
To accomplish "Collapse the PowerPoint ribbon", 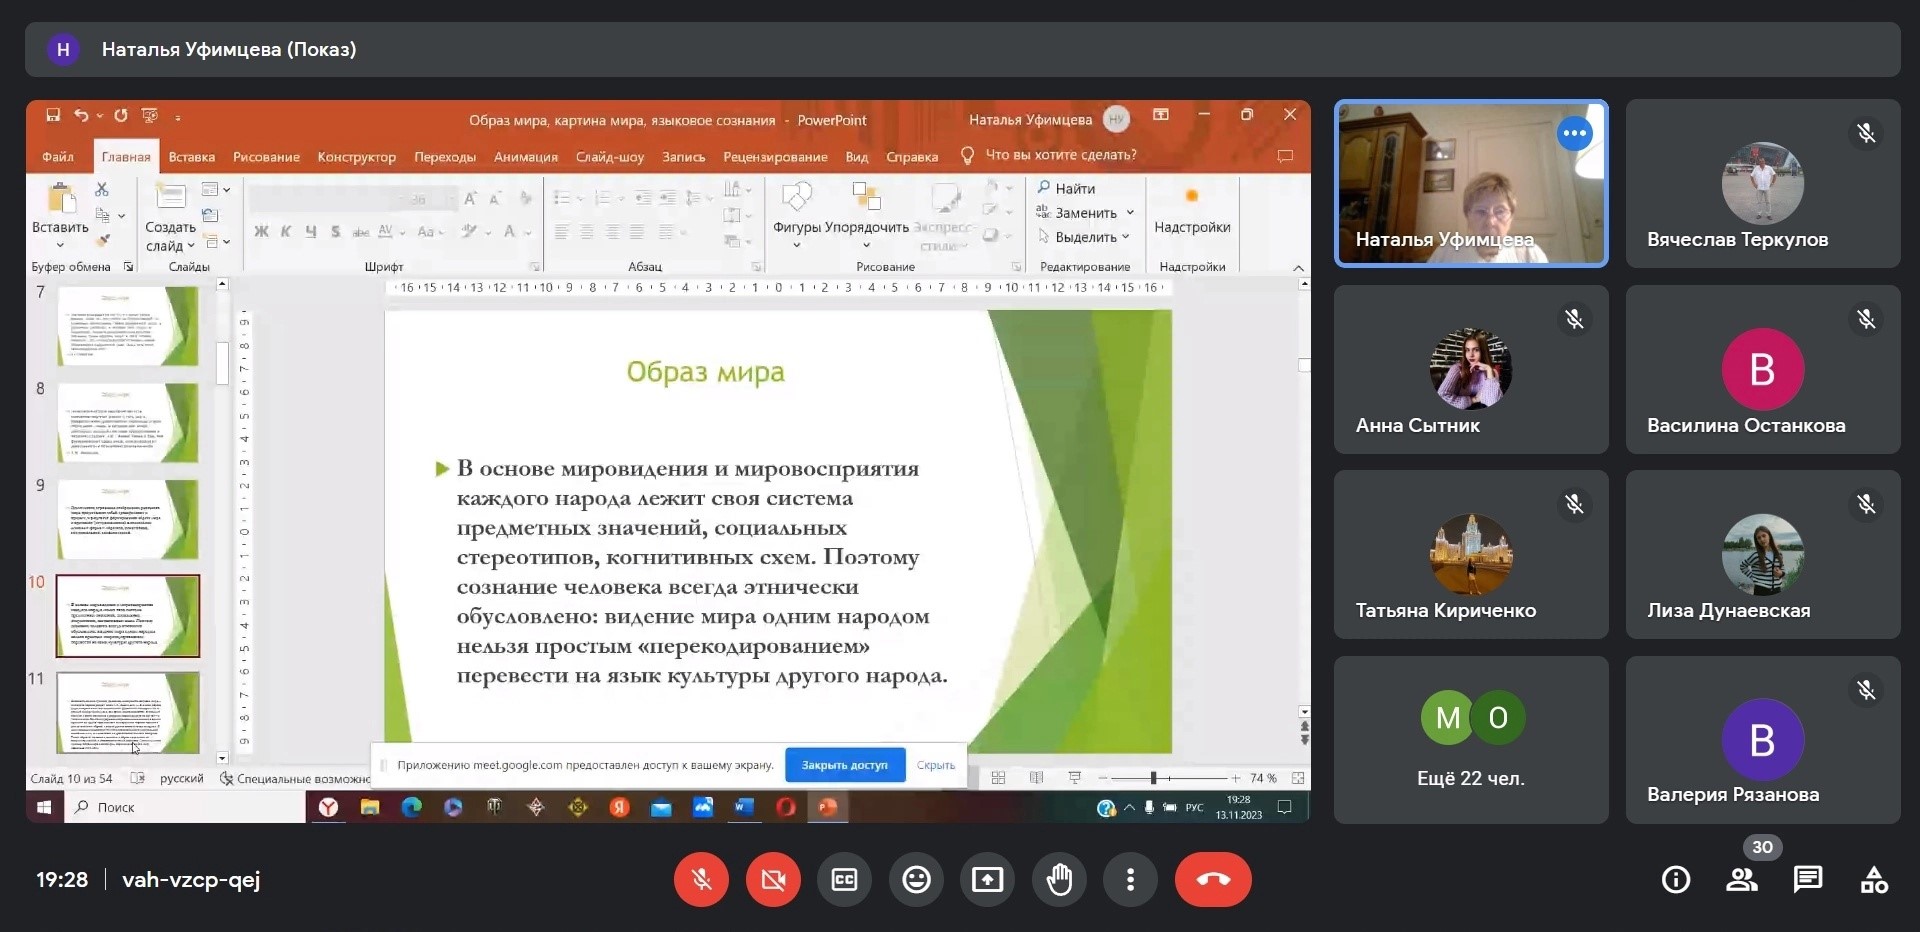I will (x=1298, y=267).
